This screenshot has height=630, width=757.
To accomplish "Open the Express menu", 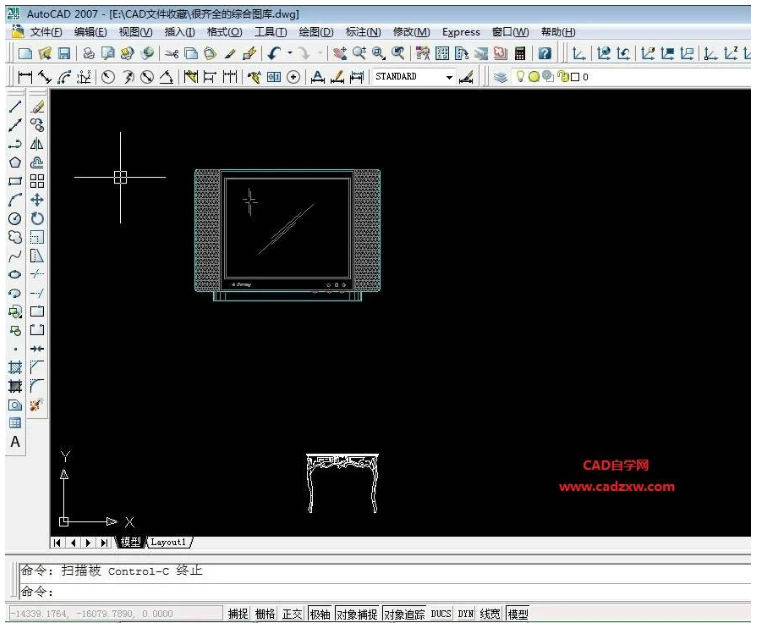I will [x=461, y=32].
